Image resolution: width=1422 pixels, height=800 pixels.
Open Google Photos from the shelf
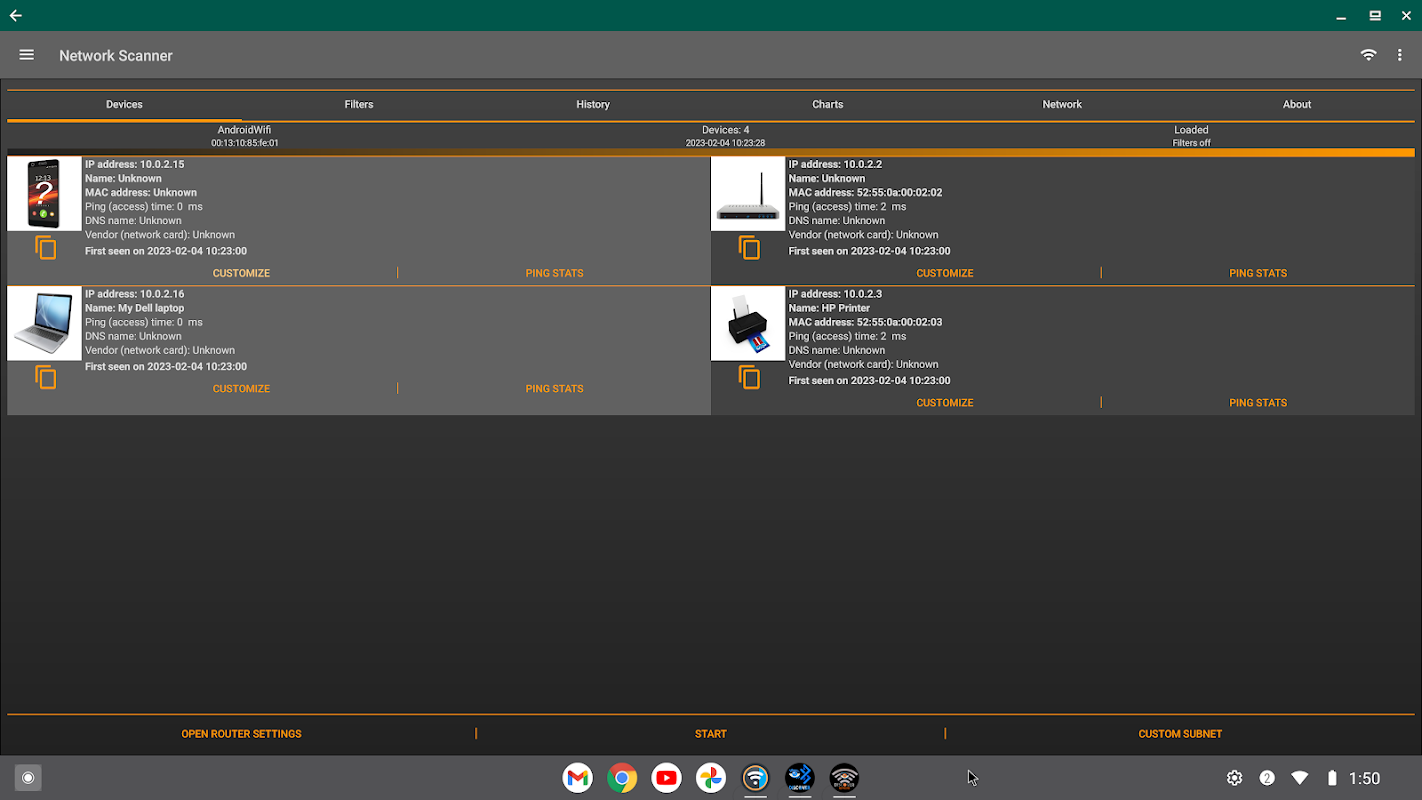[x=711, y=778]
